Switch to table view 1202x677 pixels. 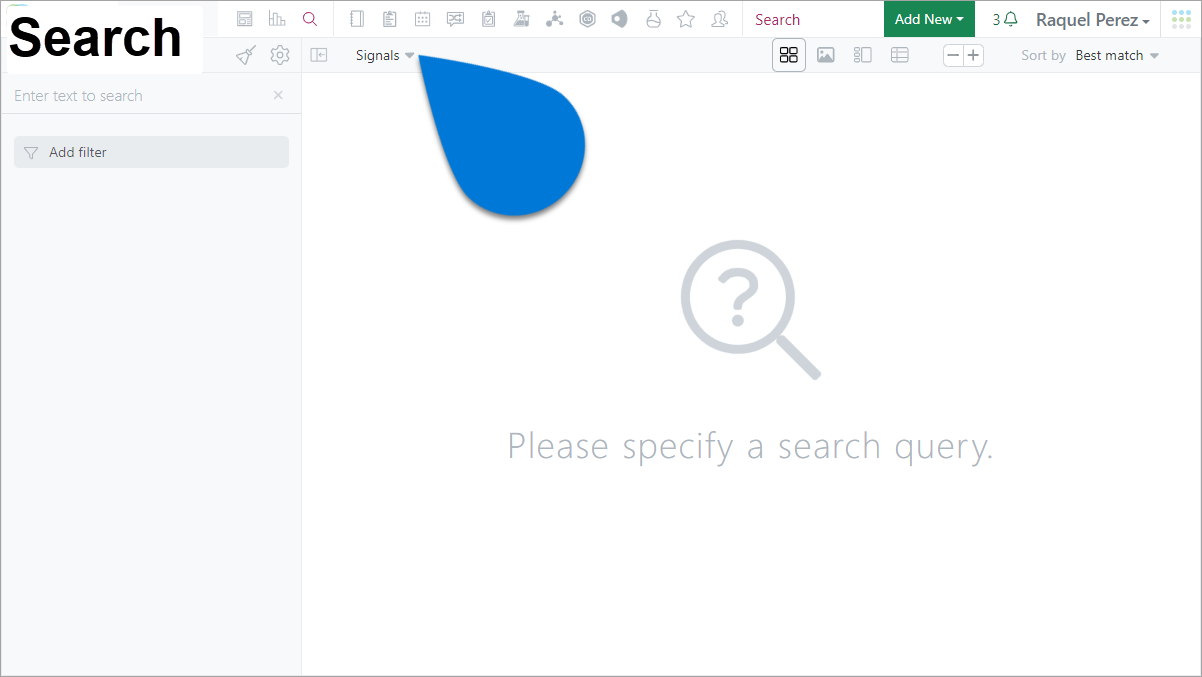(x=900, y=55)
